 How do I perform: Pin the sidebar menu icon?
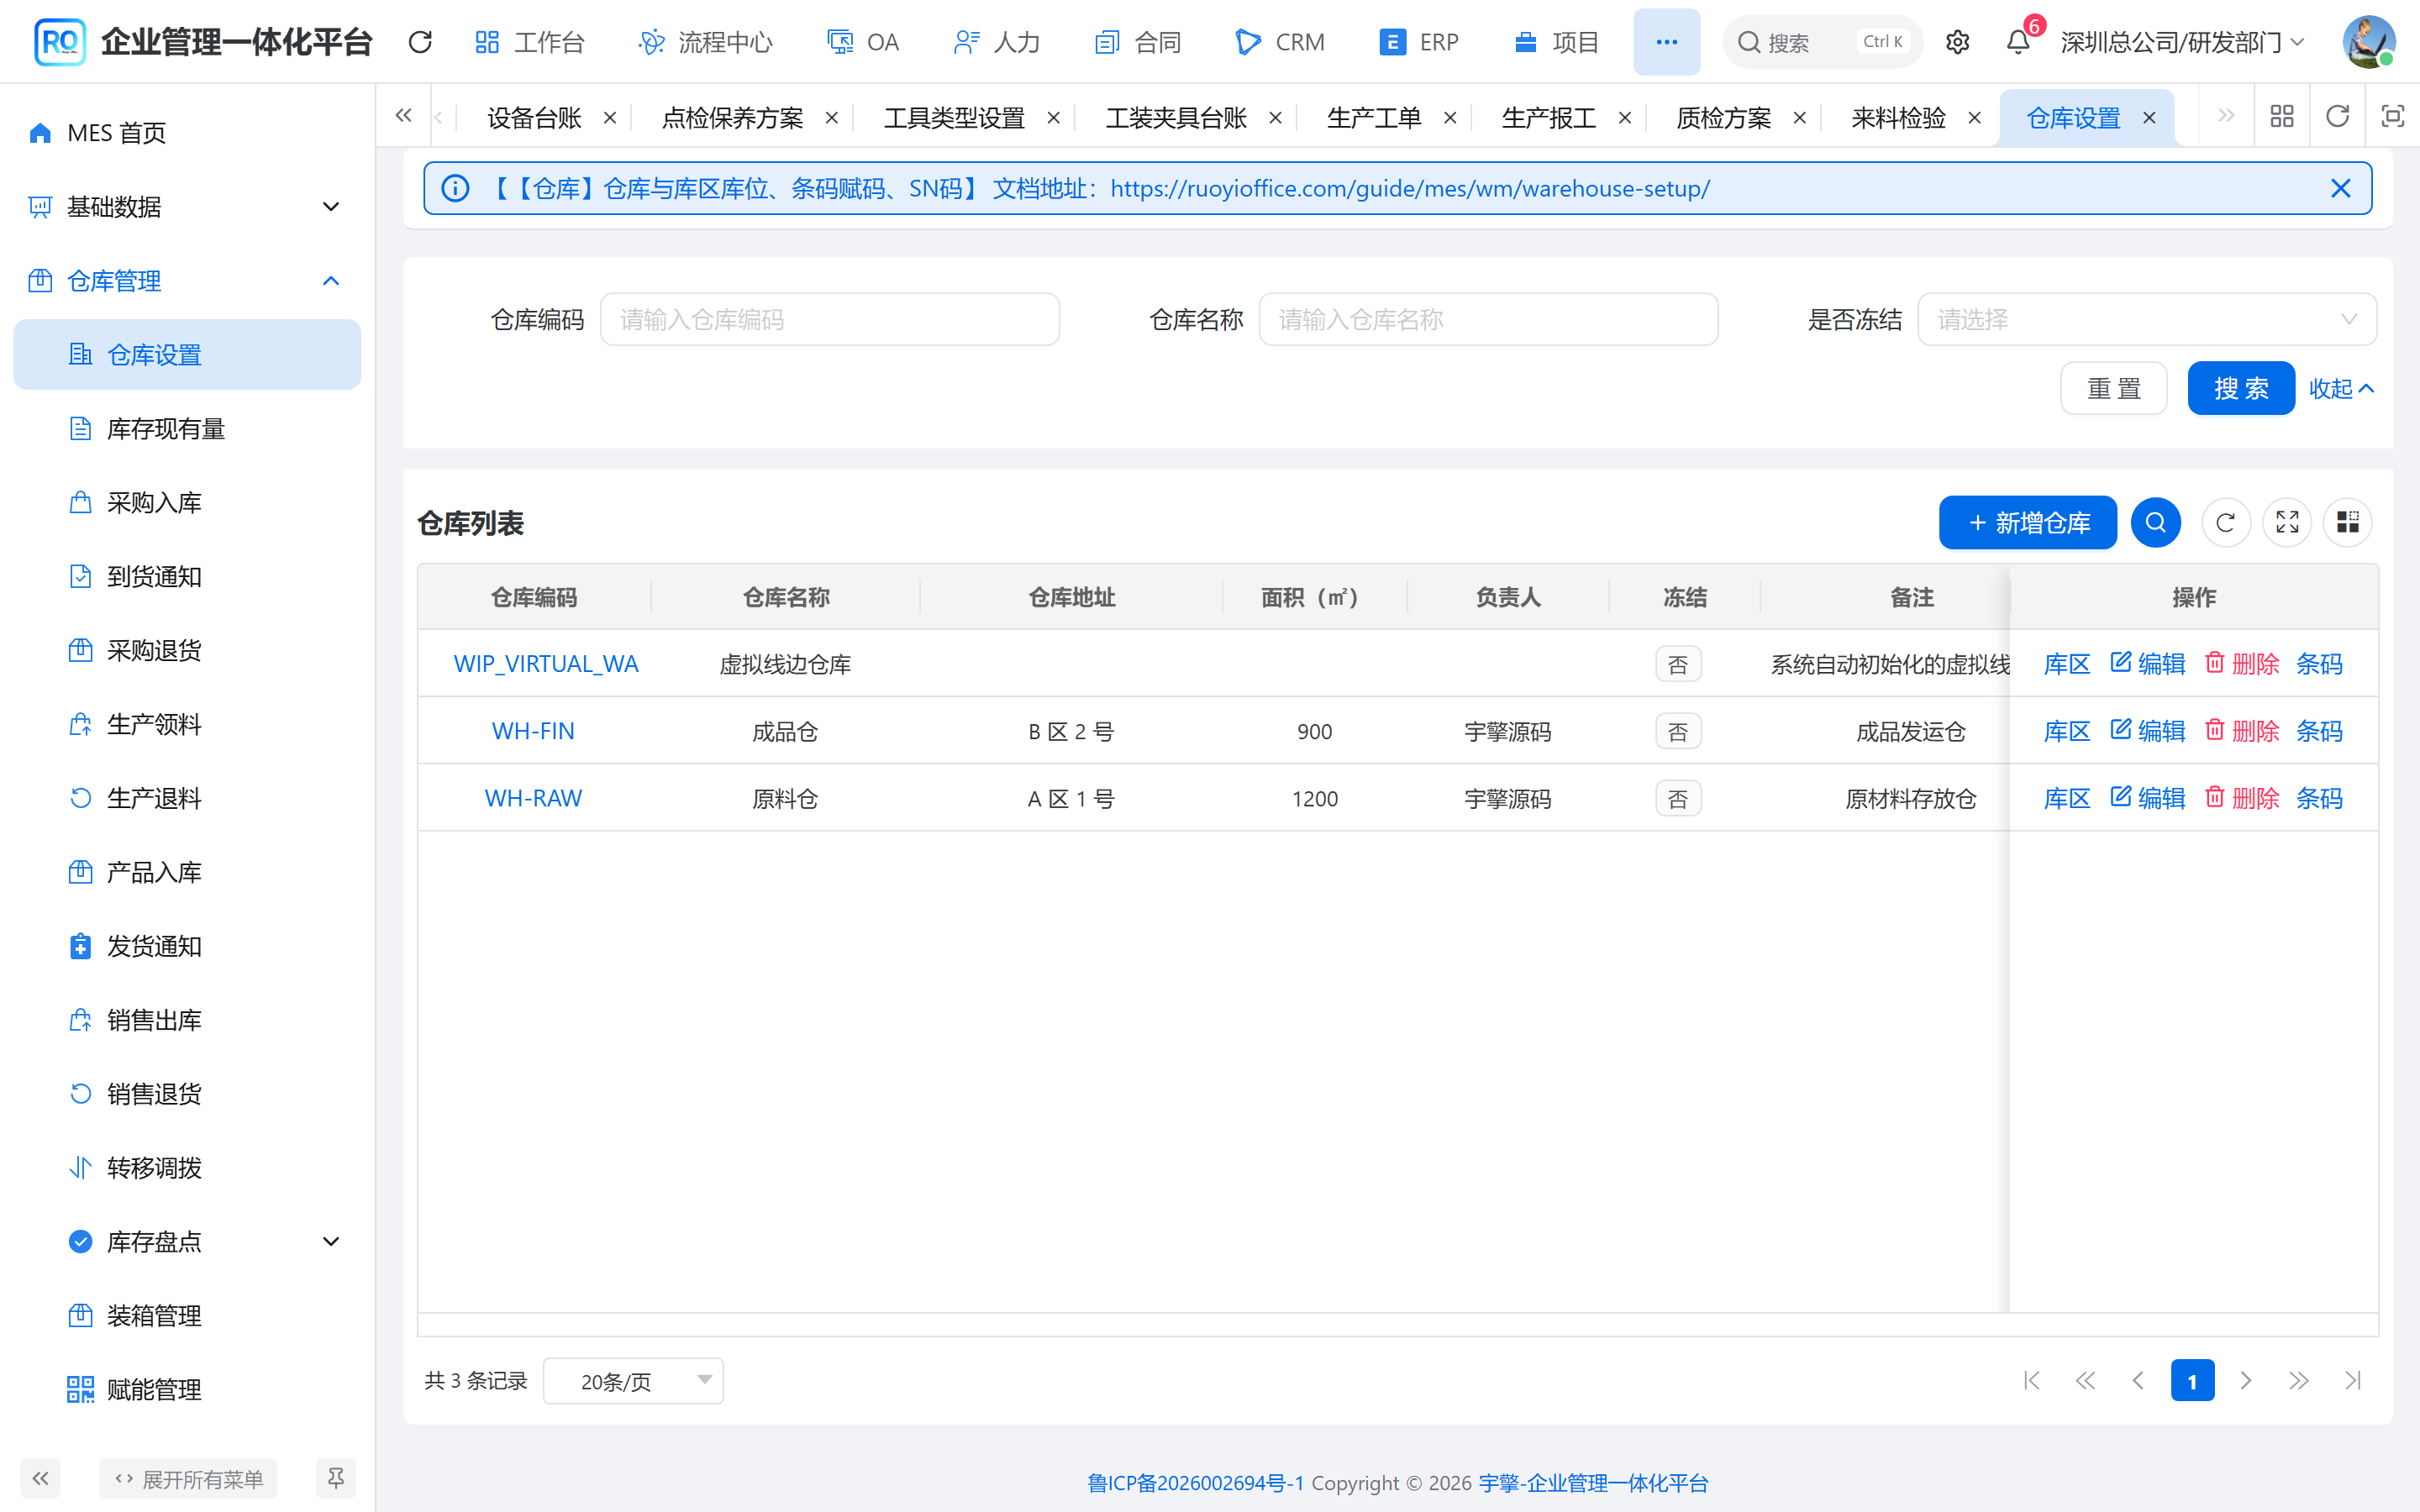tap(336, 1478)
